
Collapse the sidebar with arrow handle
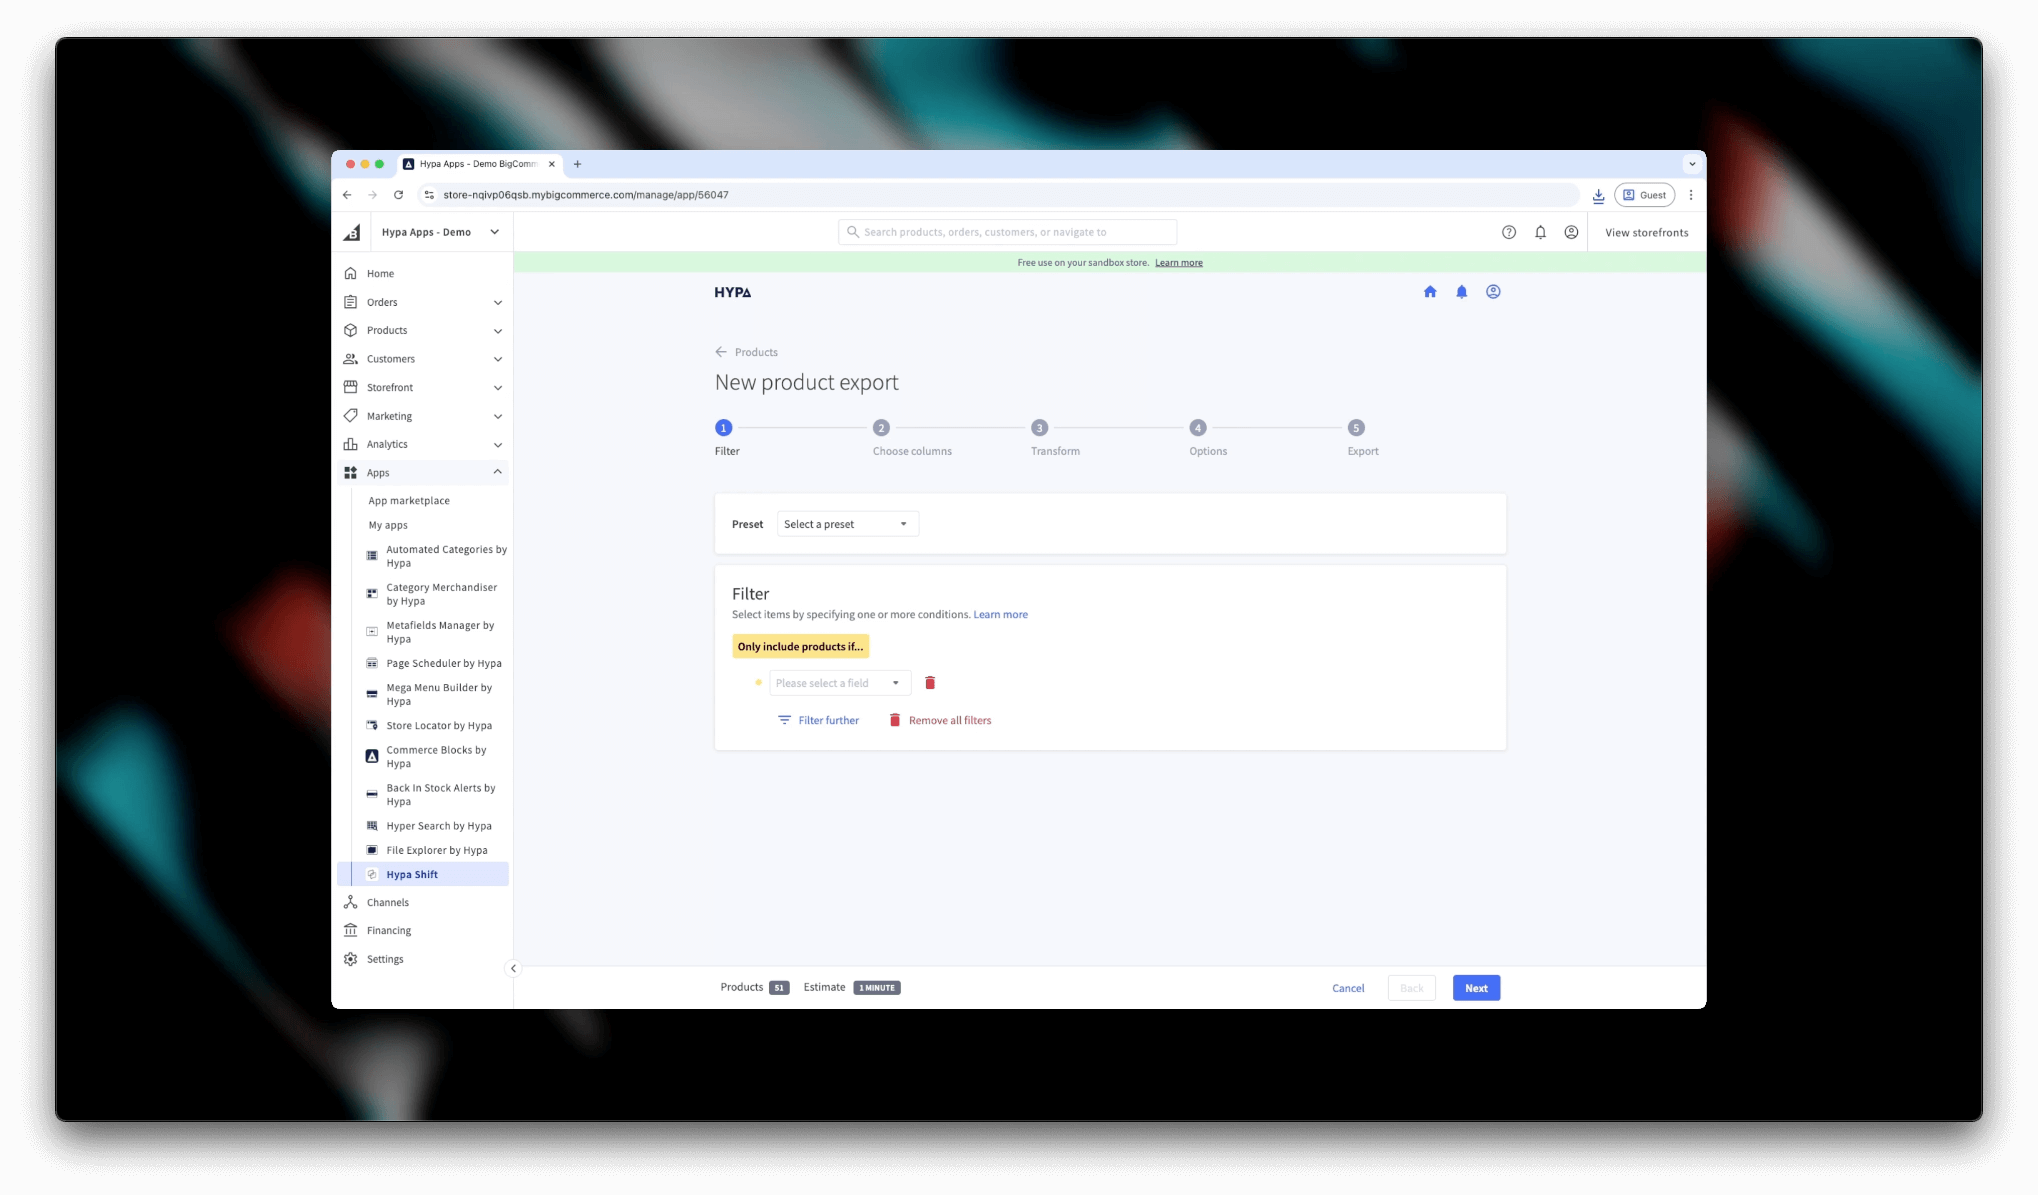[513, 968]
